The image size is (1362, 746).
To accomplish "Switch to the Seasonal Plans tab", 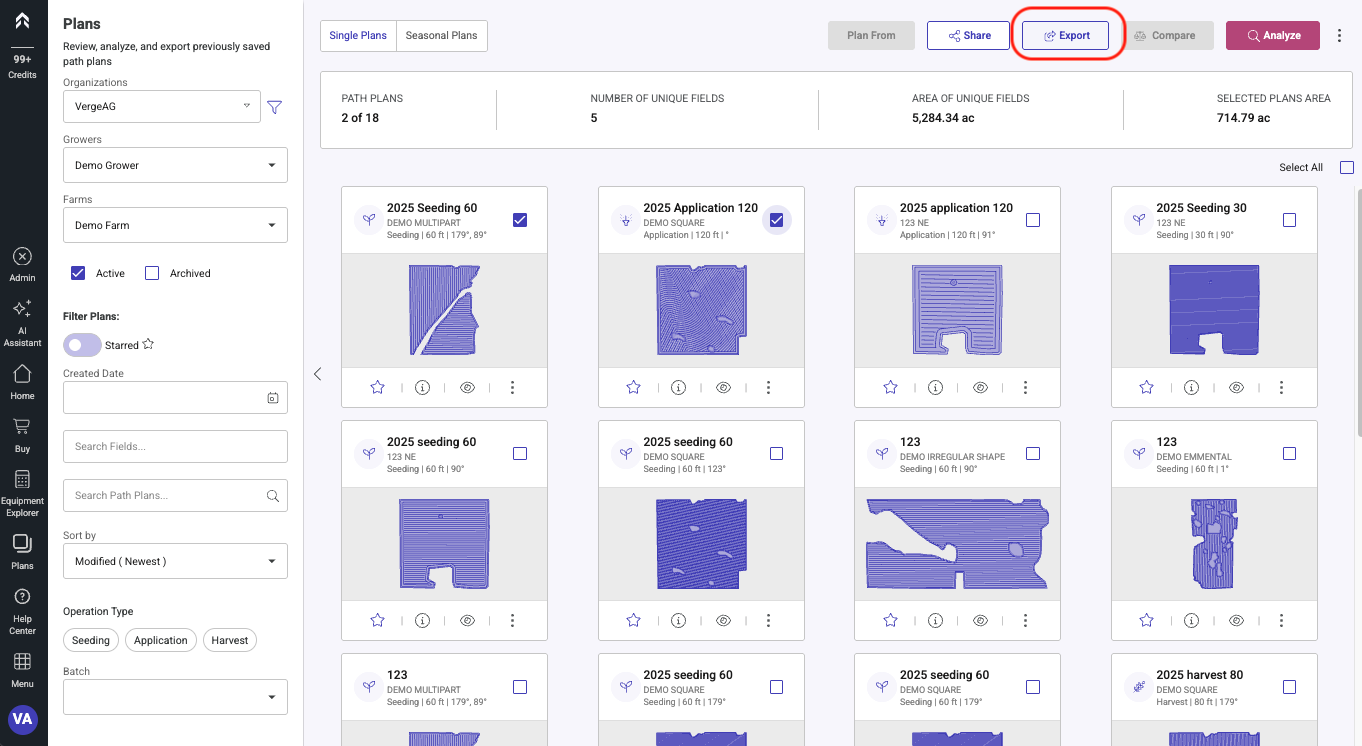I will pyautogui.click(x=441, y=36).
